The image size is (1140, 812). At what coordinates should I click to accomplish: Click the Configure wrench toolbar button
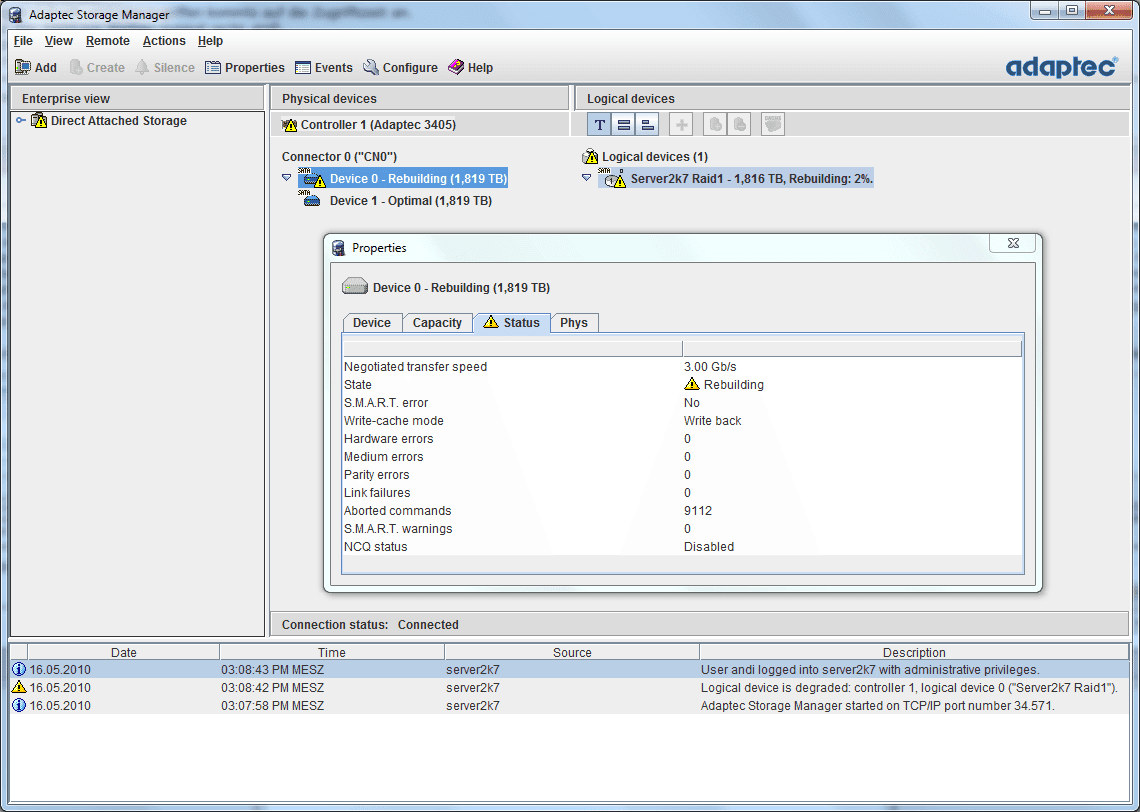[x=400, y=68]
